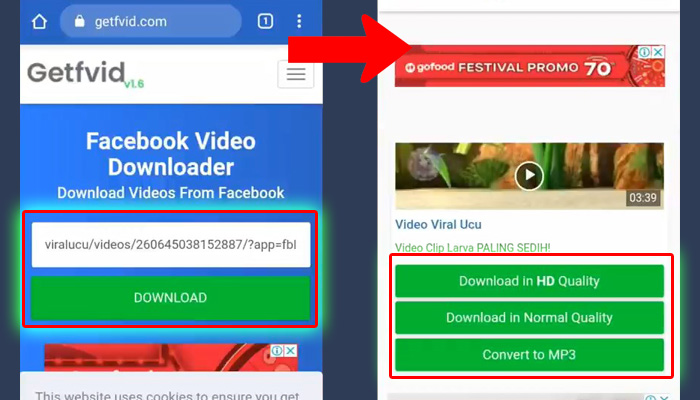
Task: Close the gofood banner ad with its X
Action: [x=658, y=52]
